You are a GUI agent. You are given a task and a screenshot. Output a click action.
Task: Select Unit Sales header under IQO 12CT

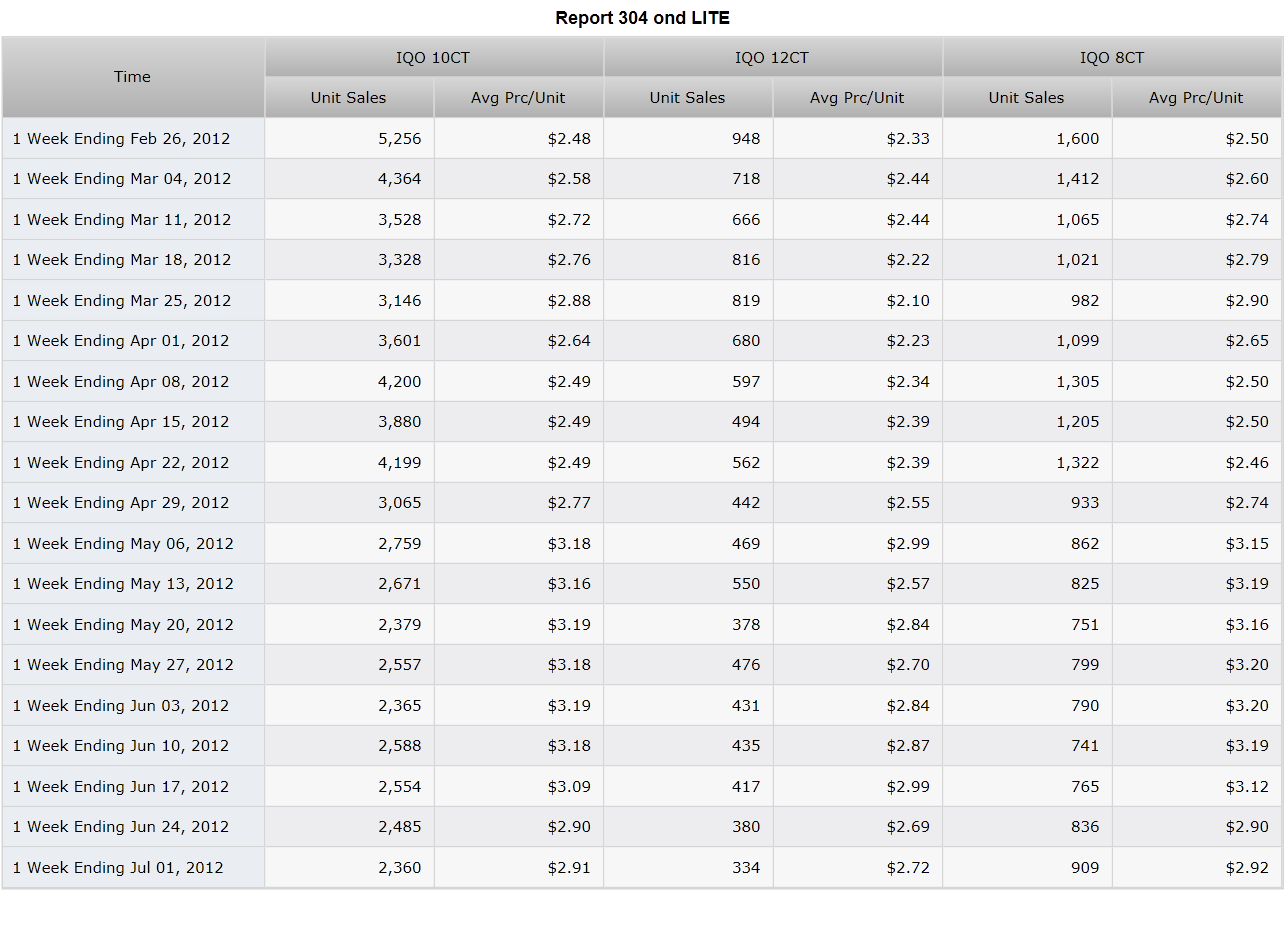[x=688, y=98]
